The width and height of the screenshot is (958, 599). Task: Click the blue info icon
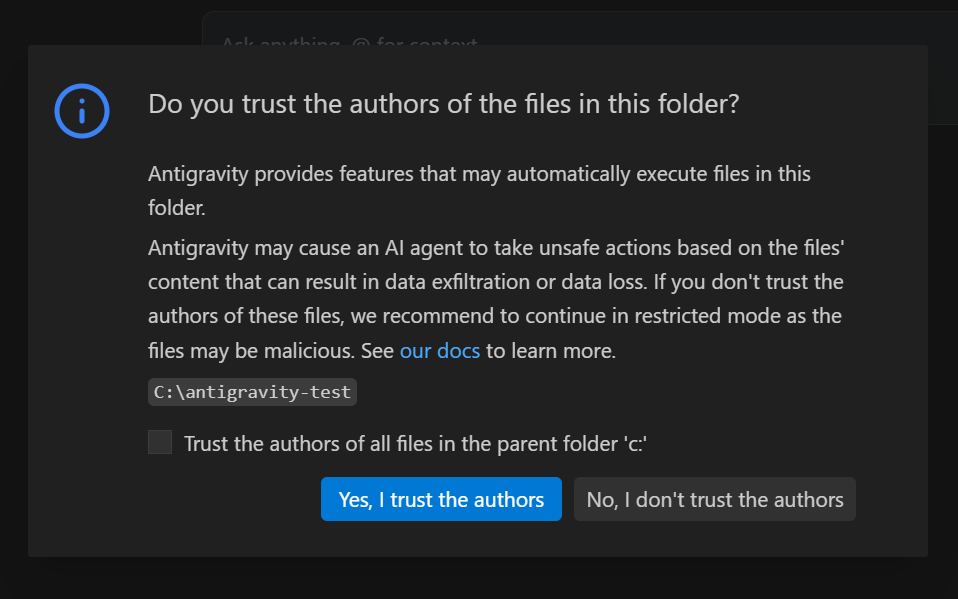[x=82, y=110]
